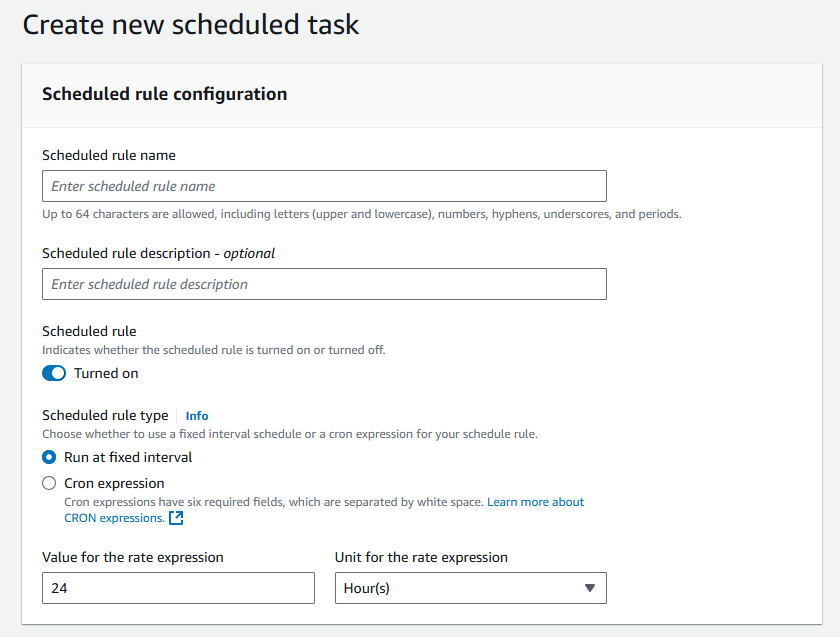Click the Turned on label
This screenshot has width=840, height=637.
[106, 373]
